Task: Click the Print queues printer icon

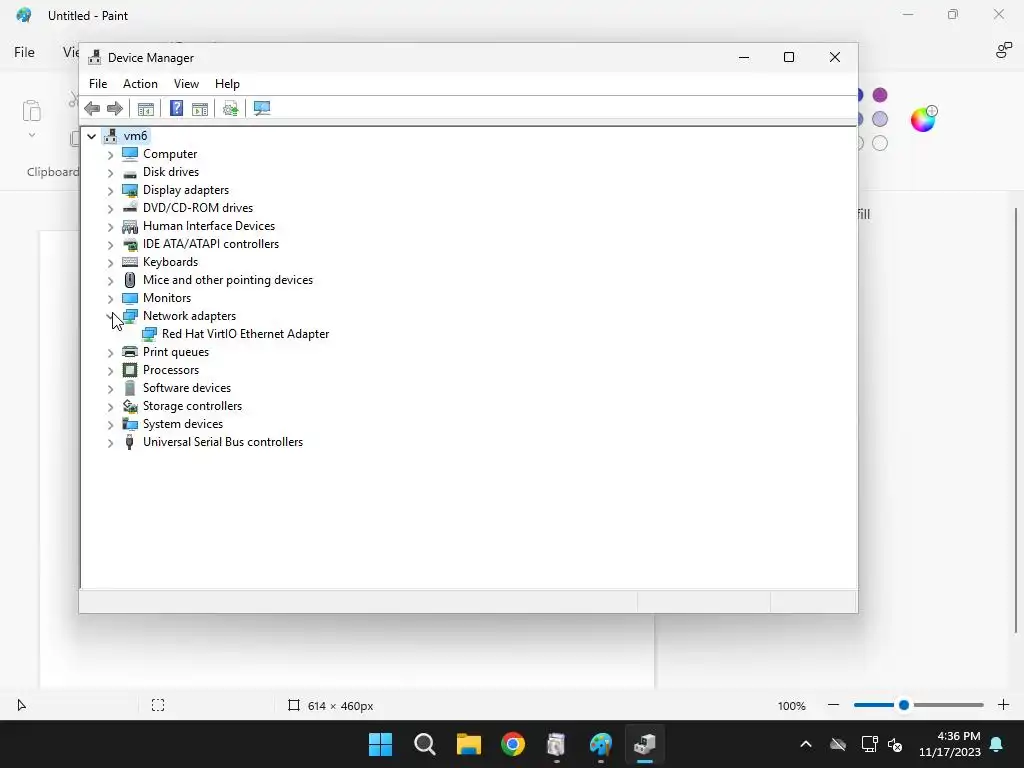Action: (130, 352)
